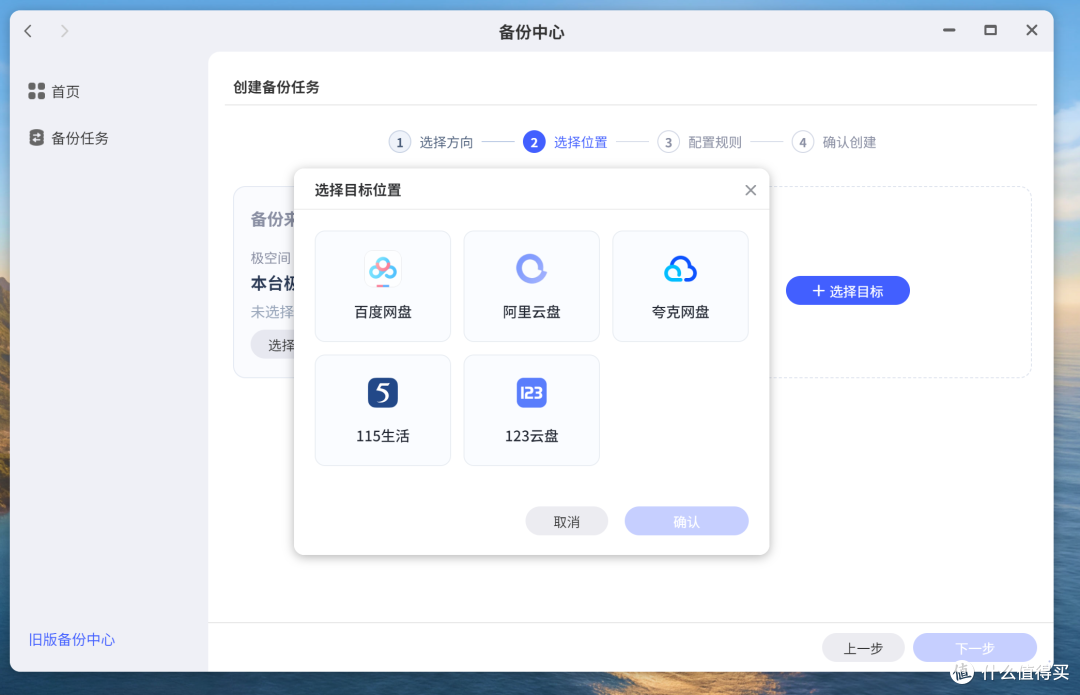Click step 3 配置规则
This screenshot has height=695, width=1080.
[700, 142]
